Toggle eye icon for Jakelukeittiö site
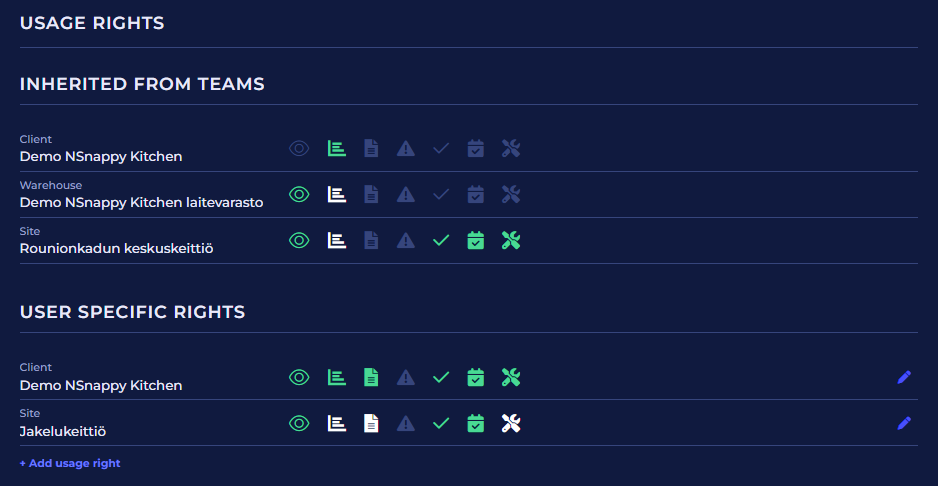The image size is (938, 486). [299, 423]
